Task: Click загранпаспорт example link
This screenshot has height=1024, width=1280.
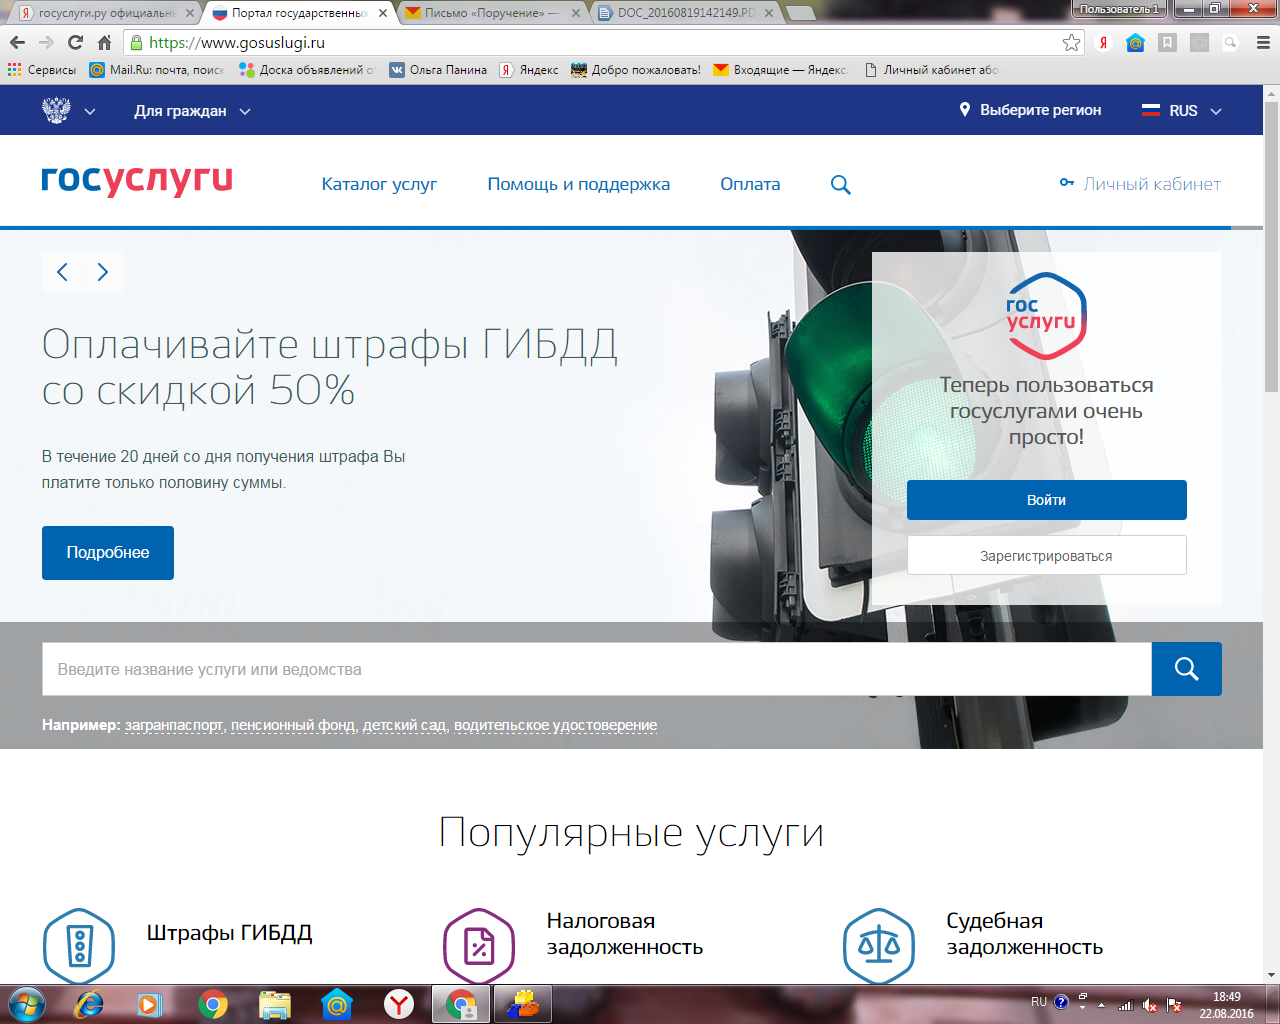Action: coord(174,725)
